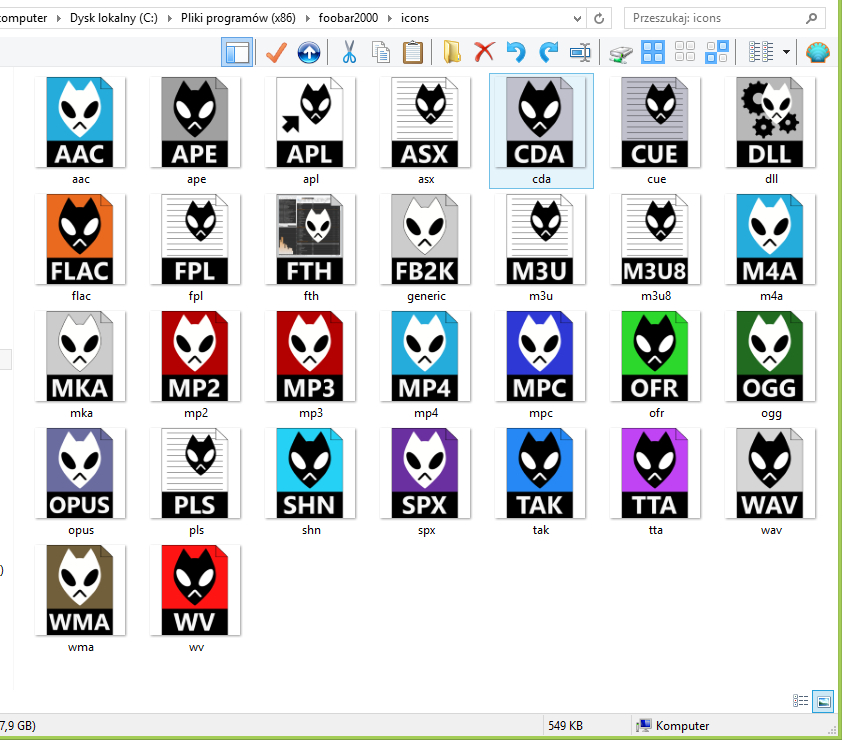Screen dimensions: 842x740
Task: Toggle the preview pane toolbar button
Action: (x=237, y=53)
